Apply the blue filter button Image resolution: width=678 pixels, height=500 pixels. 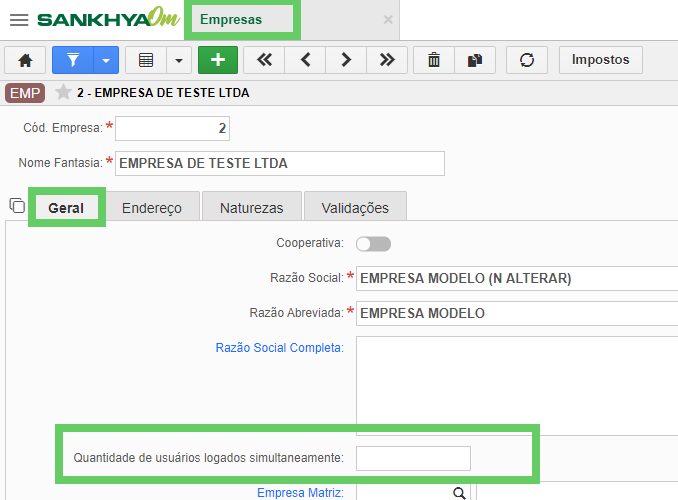[x=73, y=60]
